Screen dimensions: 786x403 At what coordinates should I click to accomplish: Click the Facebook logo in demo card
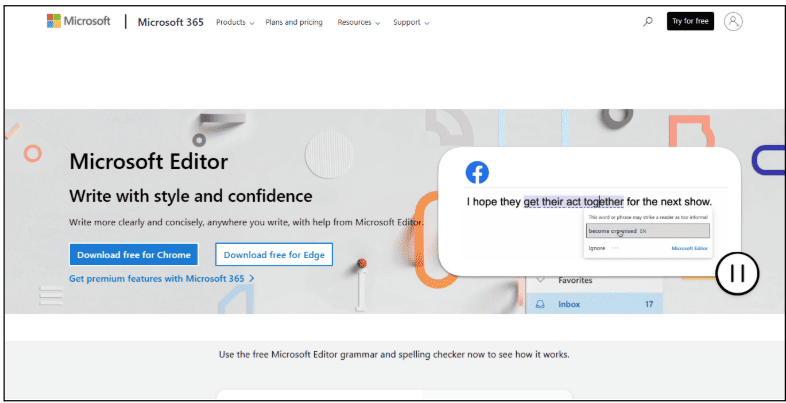(x=477, y=172)
